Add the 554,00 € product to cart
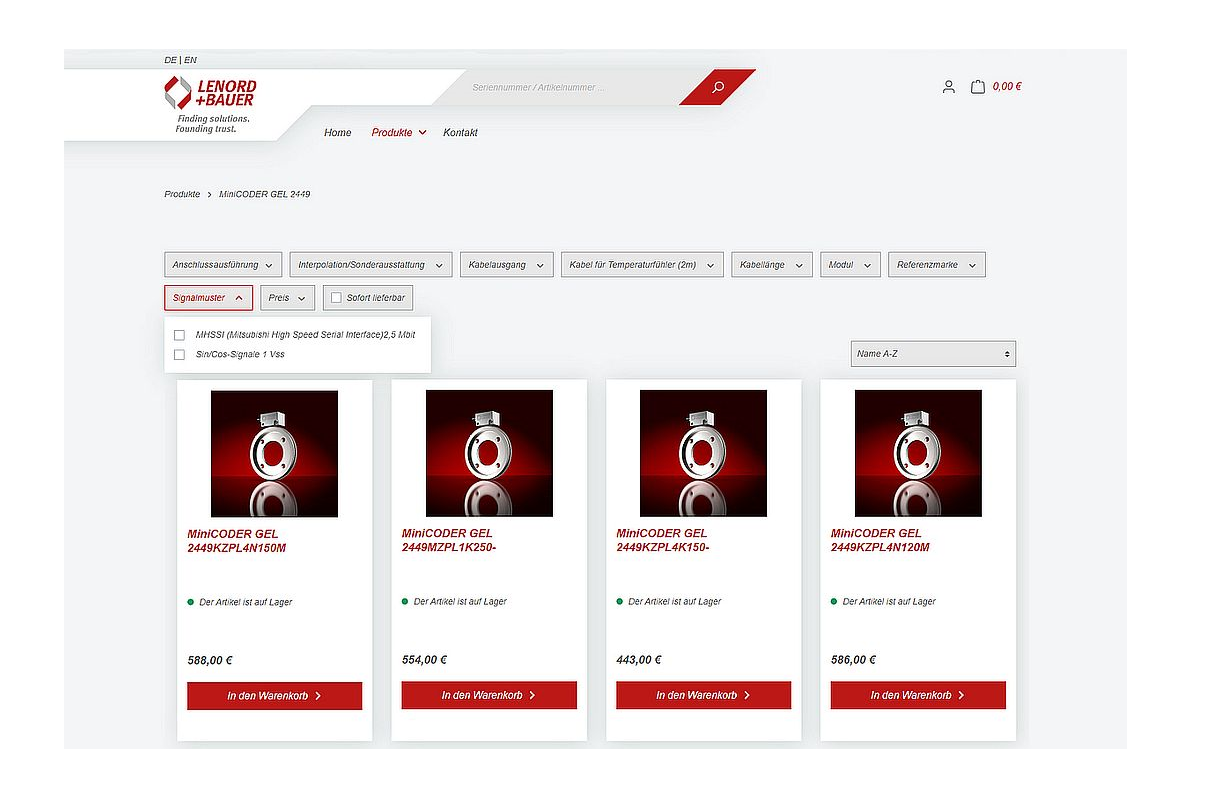The image size is (1207, 795). coord(489,695)
